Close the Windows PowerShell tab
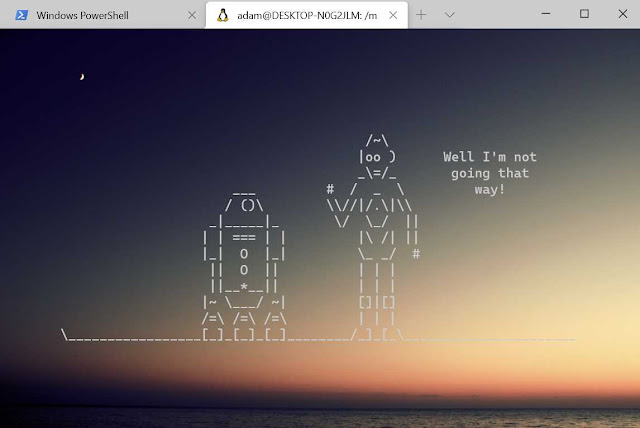640x428 pixels. pyautogui.click(x=192, y=16)
